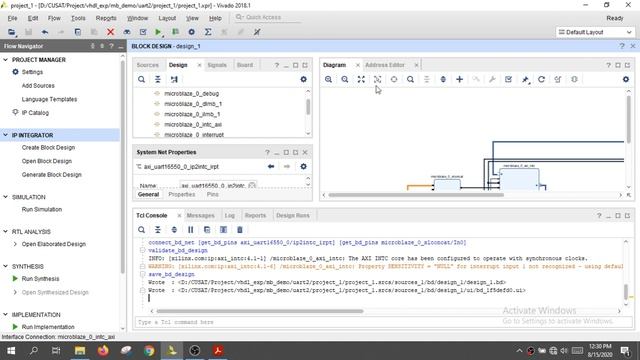Screen dimensions: 640x360
Task: Open System Net Properties gear settings
Action: pos(303,167)
